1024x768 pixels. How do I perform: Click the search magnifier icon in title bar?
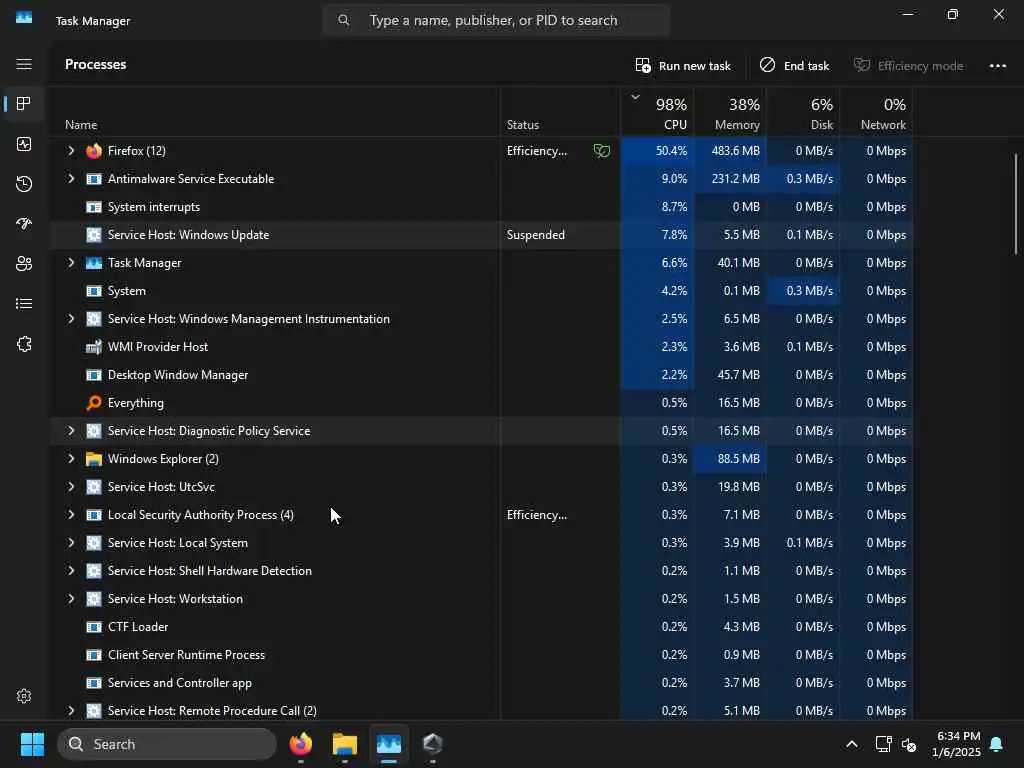pos(344,20)
